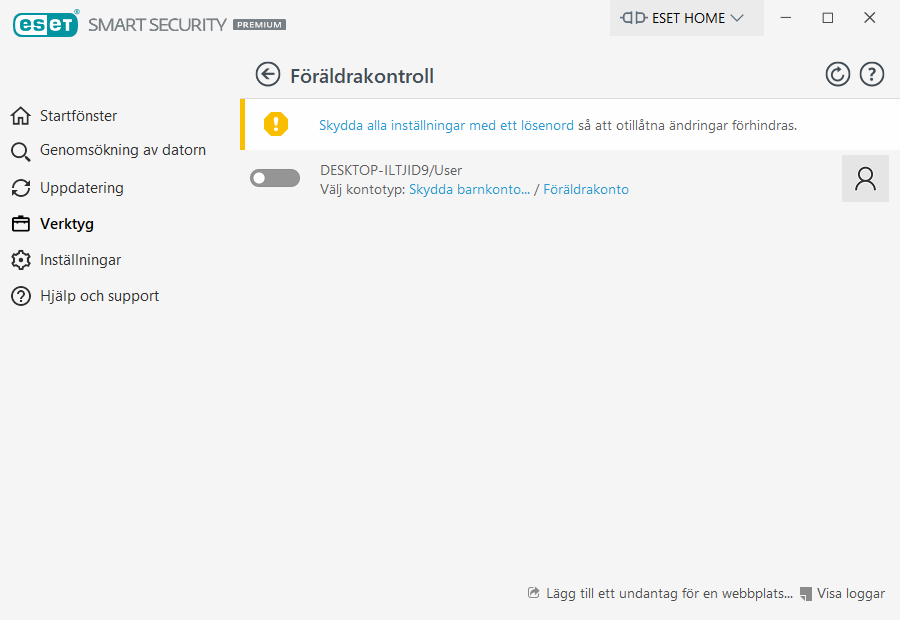This screenshot has height=620, width=900.
Task: Click the back arrow next to Föräldrakontroll
Action: (267, 74)
